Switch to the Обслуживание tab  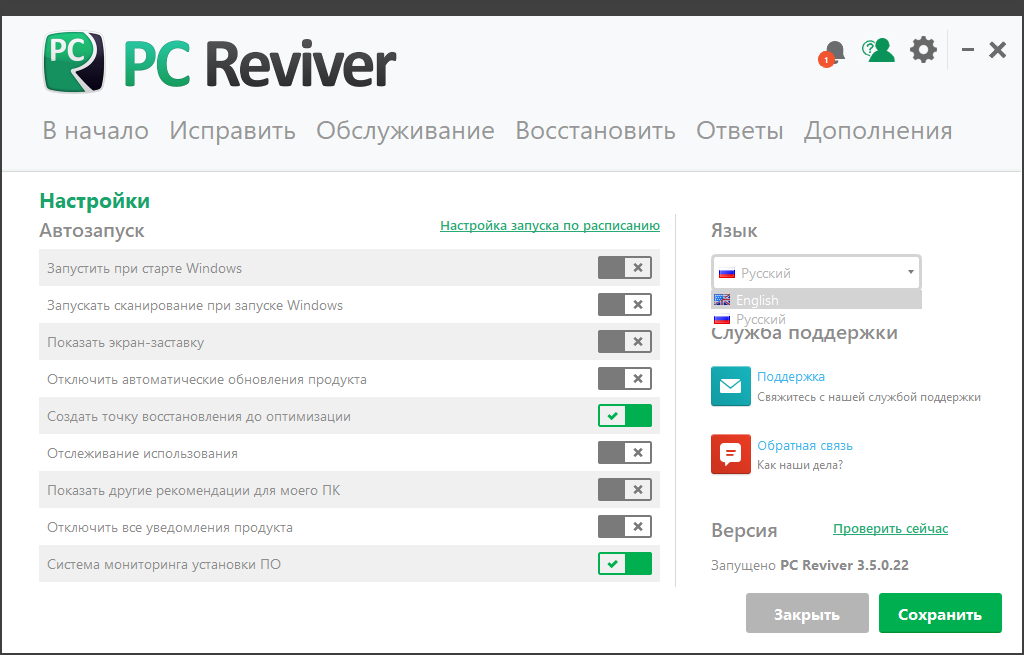(x=406, y=131)
